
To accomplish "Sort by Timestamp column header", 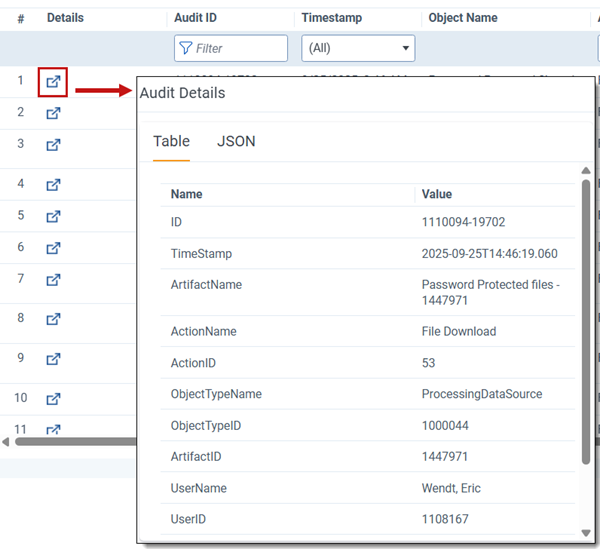I will (x=331, y=18).
